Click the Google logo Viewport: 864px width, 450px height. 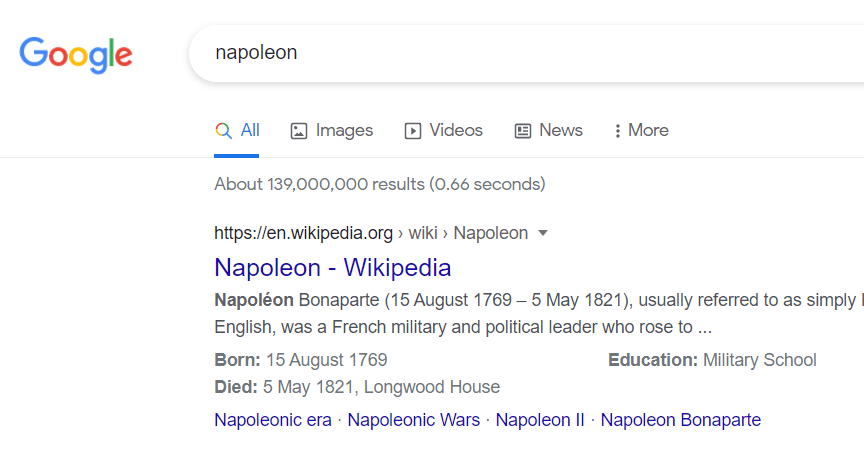[76, 53]
